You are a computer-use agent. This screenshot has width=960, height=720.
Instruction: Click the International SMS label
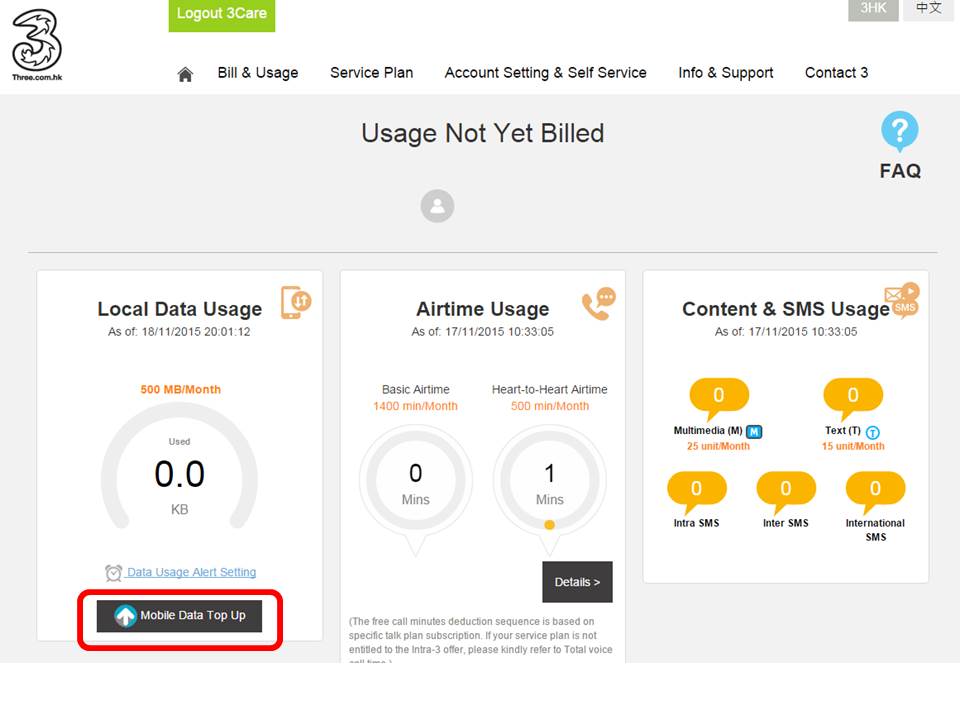[x=876, y=530]
